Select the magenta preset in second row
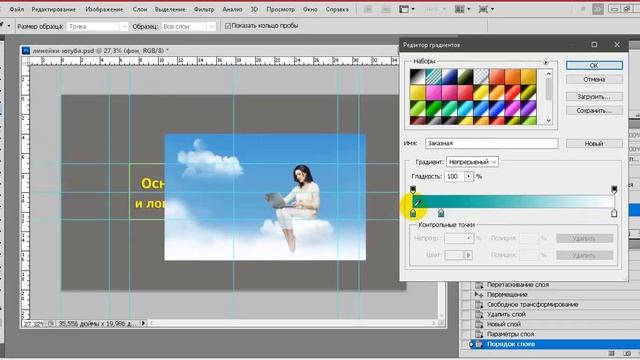This screenshot has width=640, height=360. 433,93
